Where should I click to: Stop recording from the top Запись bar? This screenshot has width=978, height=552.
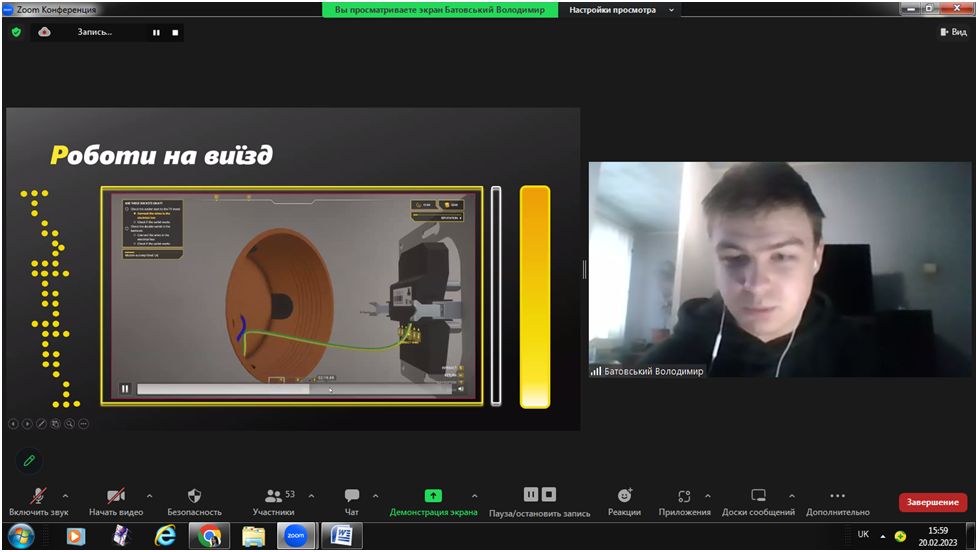pos(175,32)
